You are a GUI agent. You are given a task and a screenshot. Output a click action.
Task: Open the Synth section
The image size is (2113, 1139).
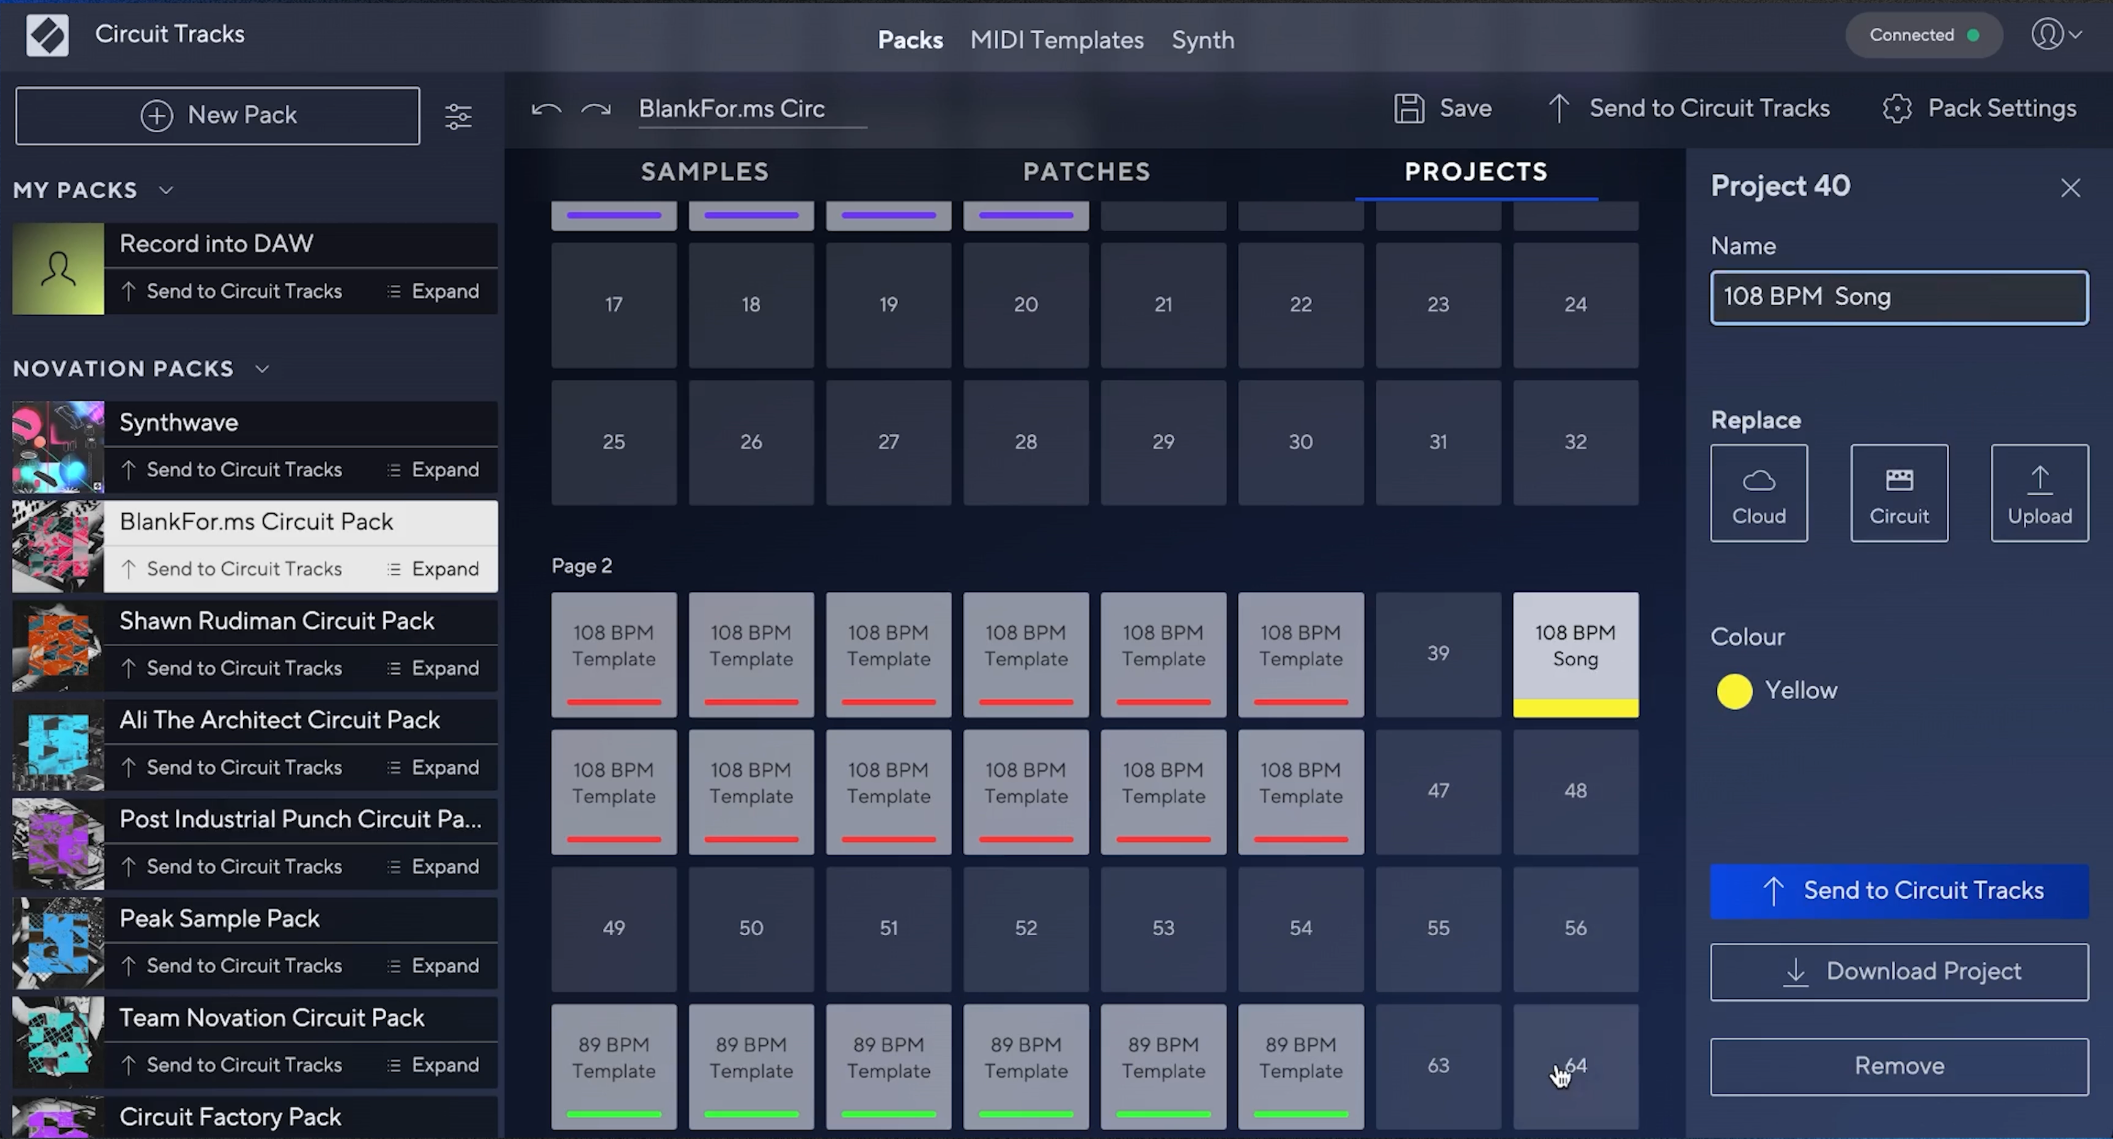1203,40
